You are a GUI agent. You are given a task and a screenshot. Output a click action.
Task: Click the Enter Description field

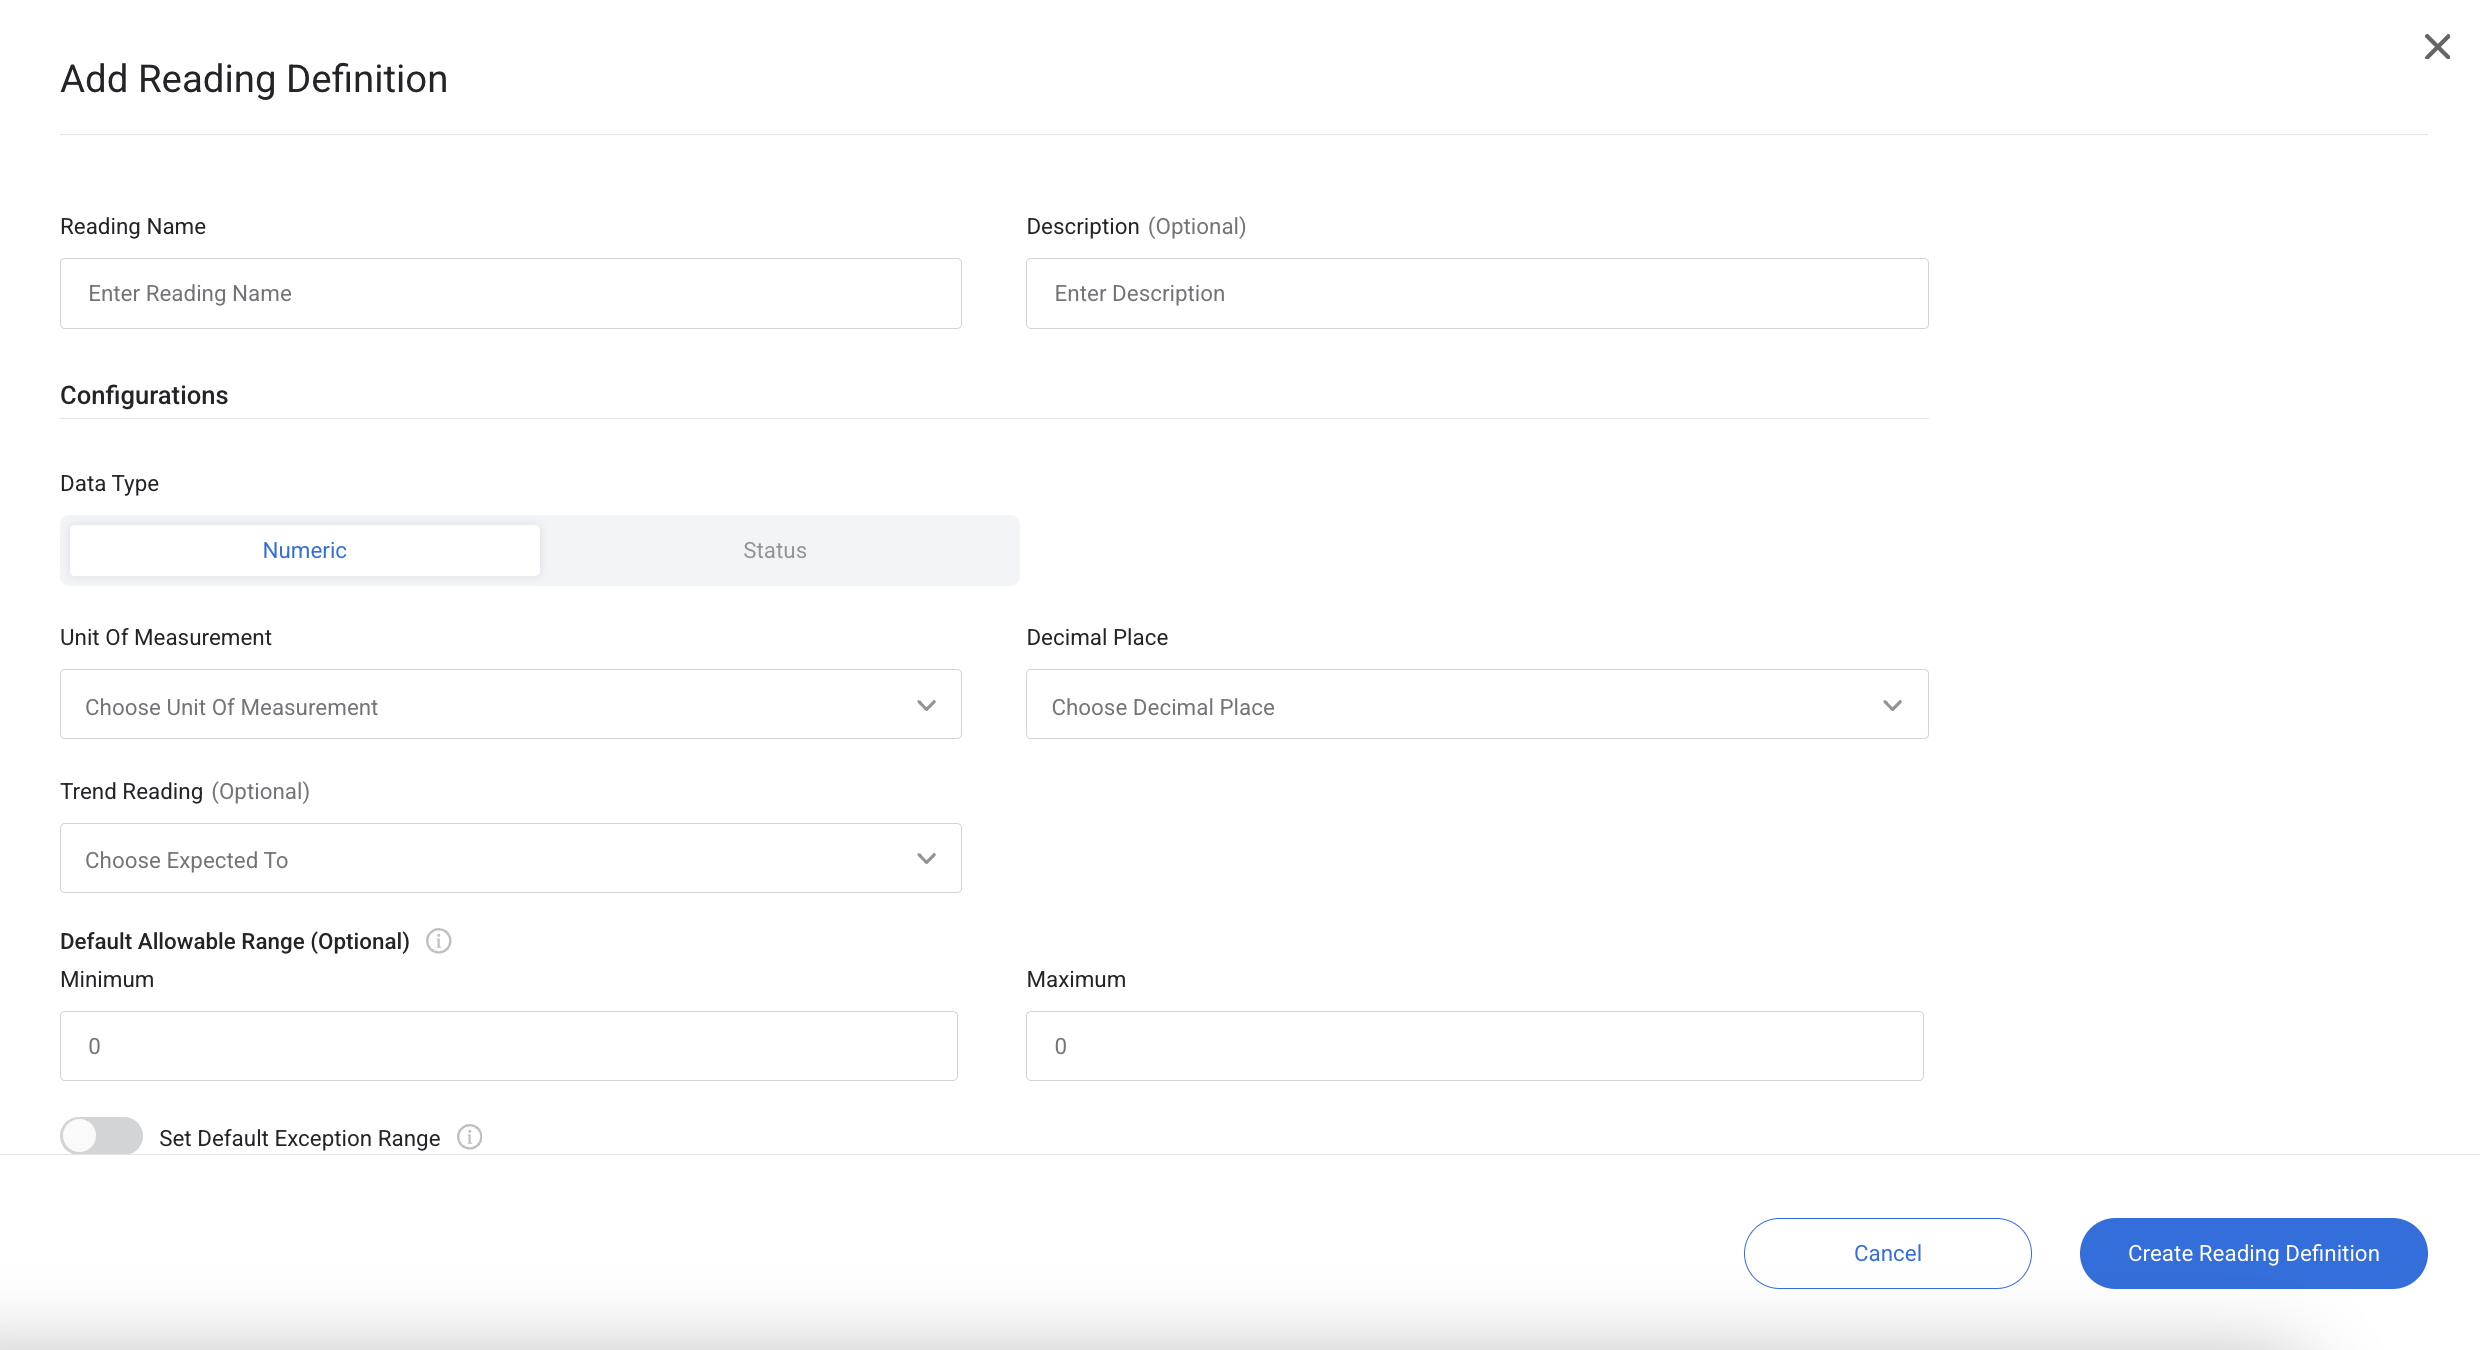1477,293
